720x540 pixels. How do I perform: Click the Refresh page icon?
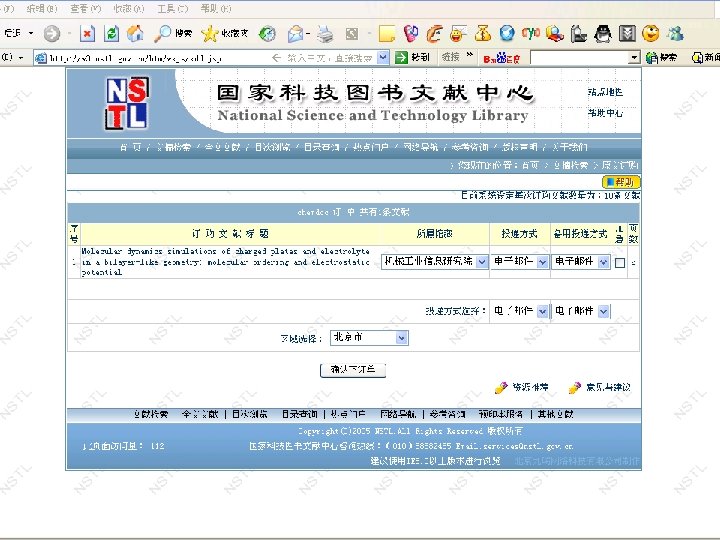tap(112, 34)
